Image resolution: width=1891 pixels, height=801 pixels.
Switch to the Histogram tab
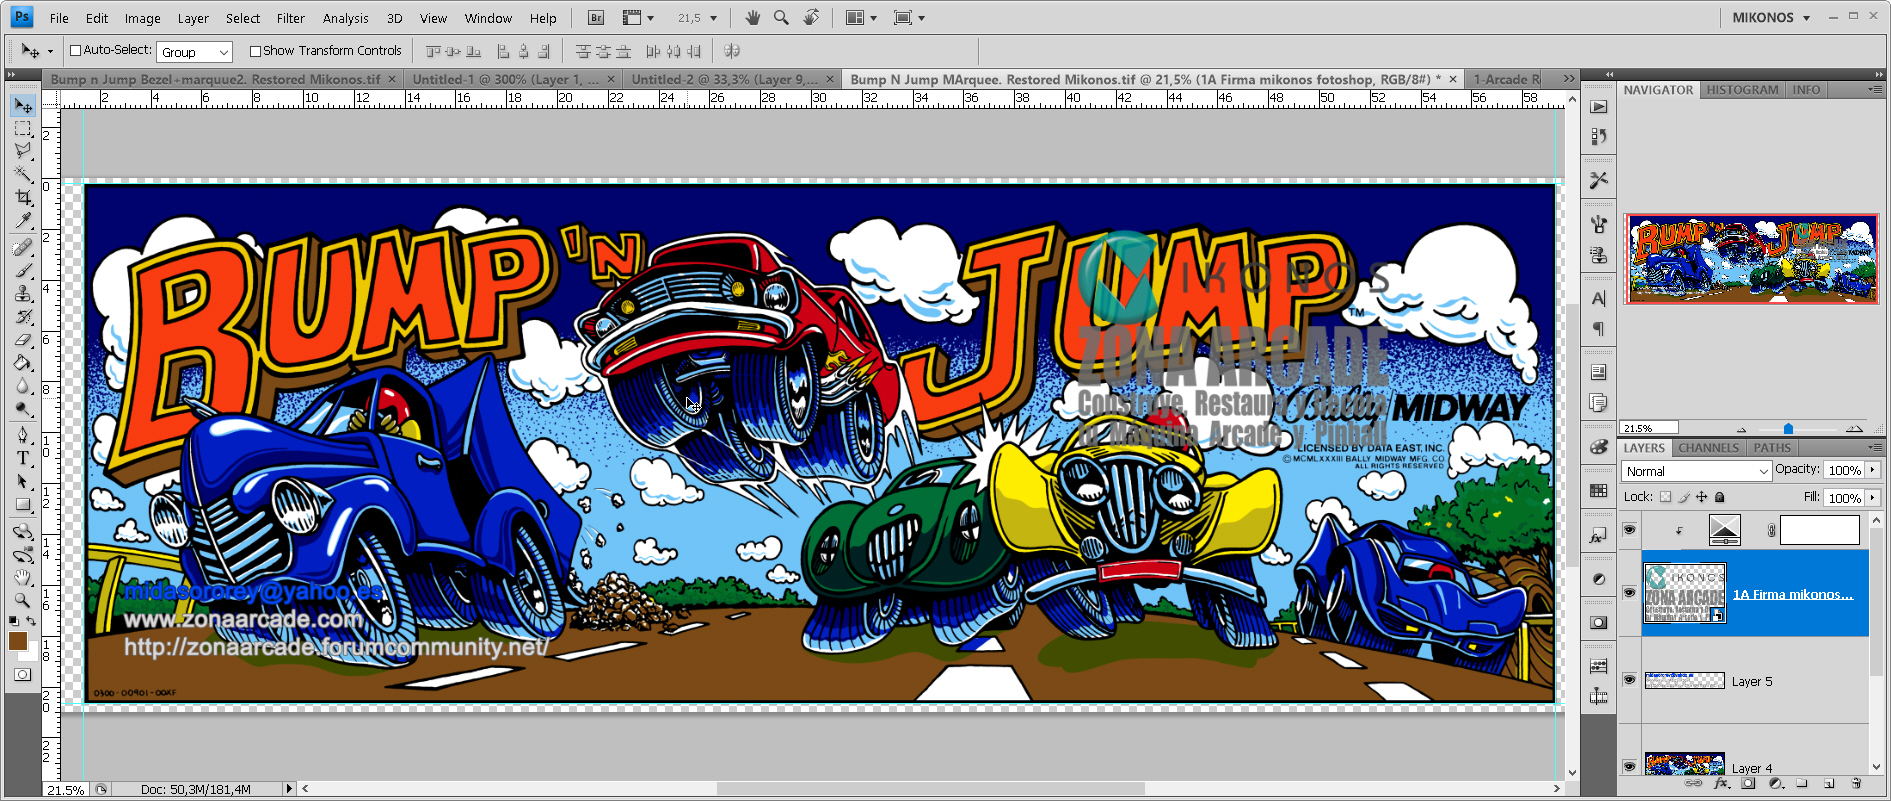1742,90
